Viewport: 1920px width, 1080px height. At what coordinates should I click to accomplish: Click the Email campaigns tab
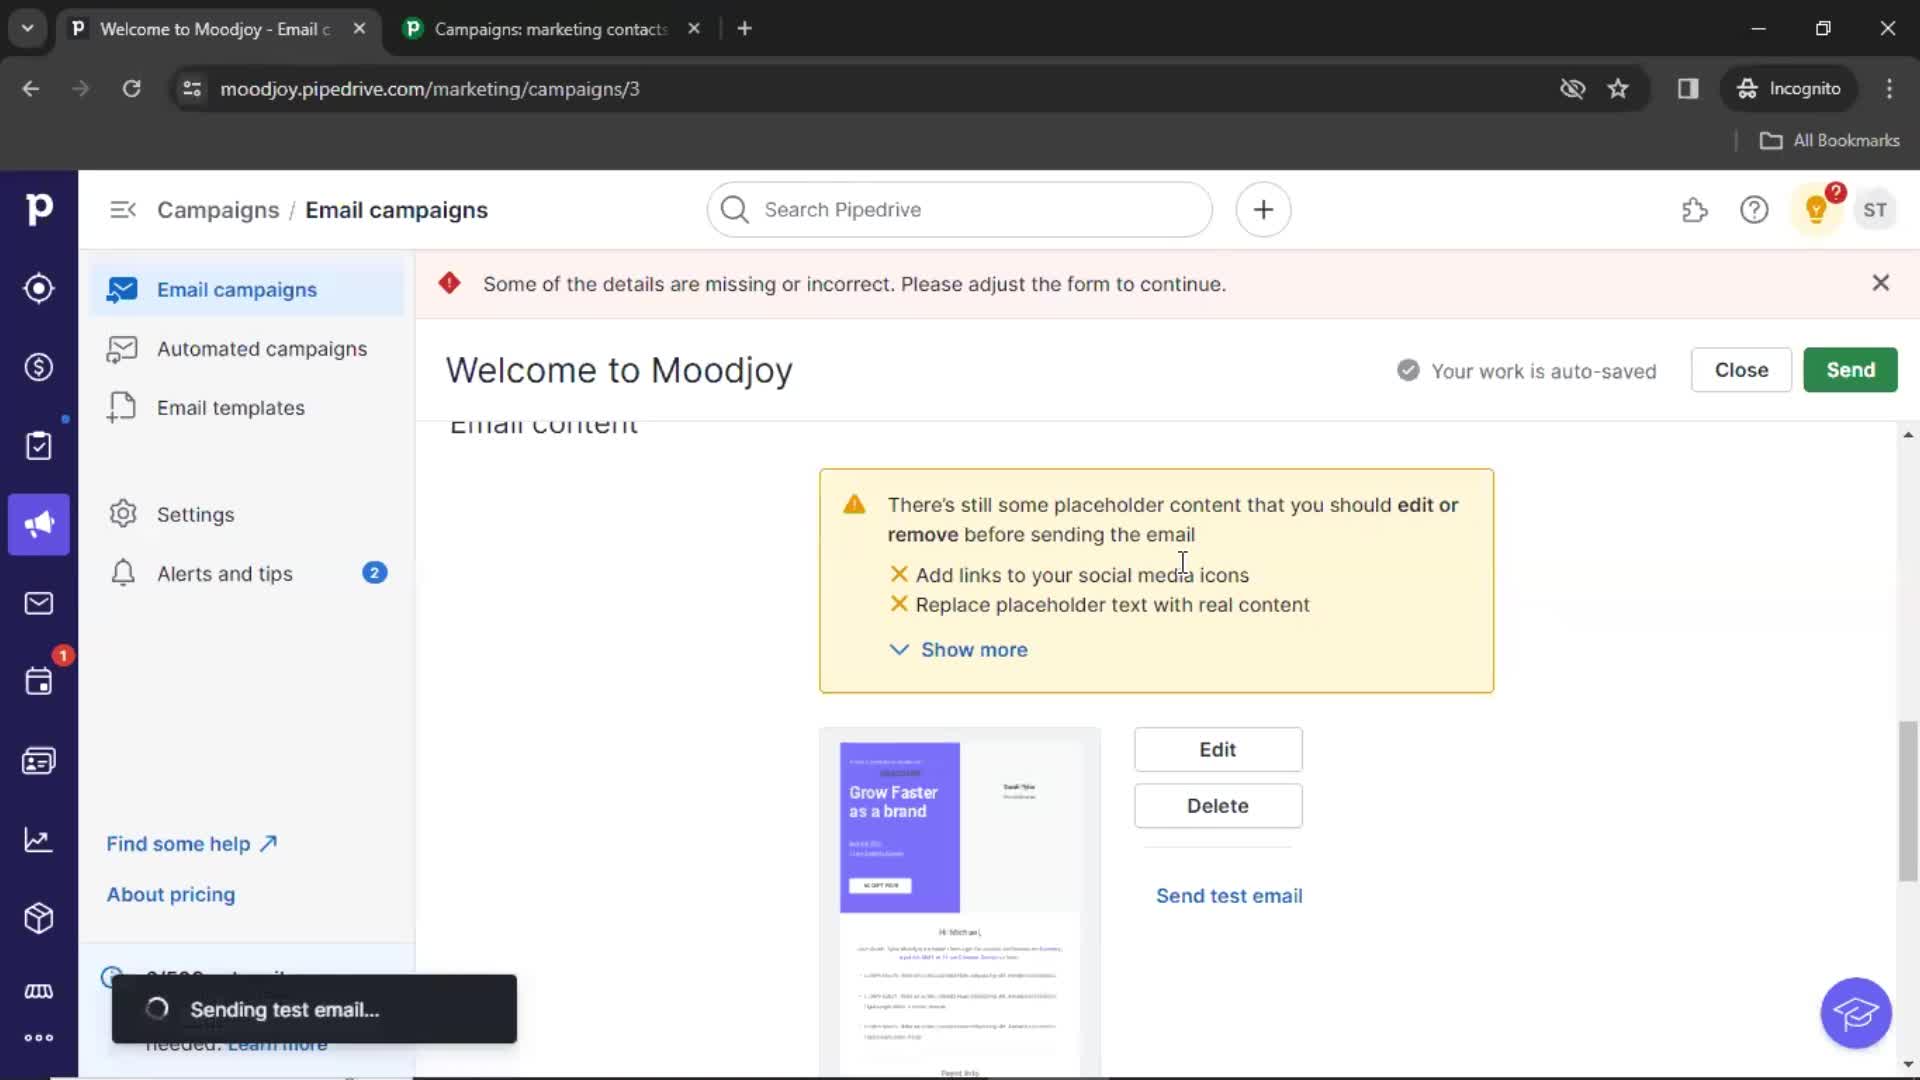coord(236,289)
